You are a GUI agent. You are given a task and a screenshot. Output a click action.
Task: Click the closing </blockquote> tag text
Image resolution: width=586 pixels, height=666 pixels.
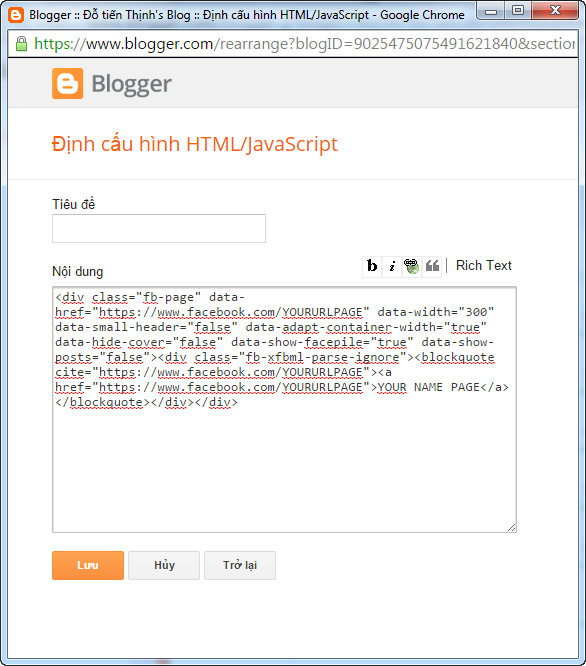coord(102,402)
